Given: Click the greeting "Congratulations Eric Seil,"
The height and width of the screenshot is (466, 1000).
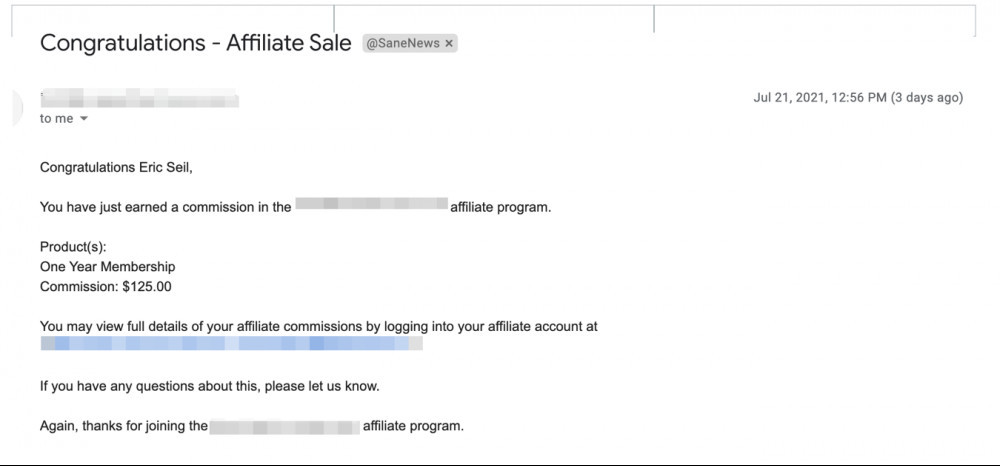Looking at the screenshot, I should tap(116, 168).
